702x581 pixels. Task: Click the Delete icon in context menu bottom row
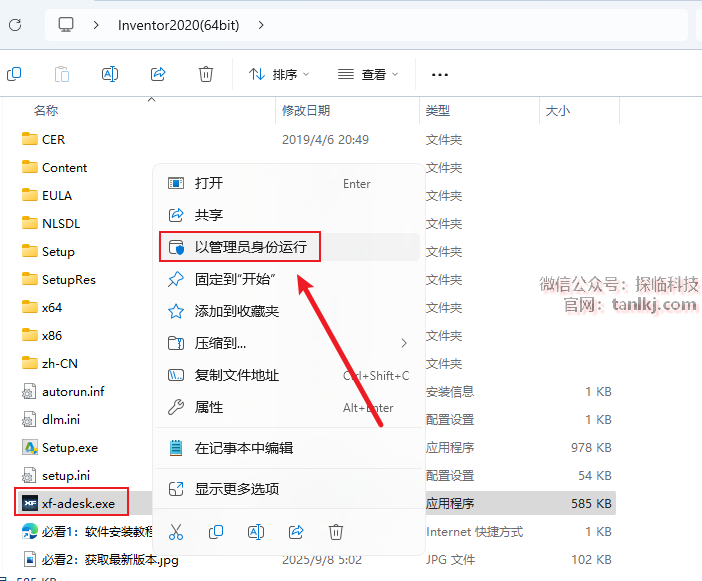336,532
